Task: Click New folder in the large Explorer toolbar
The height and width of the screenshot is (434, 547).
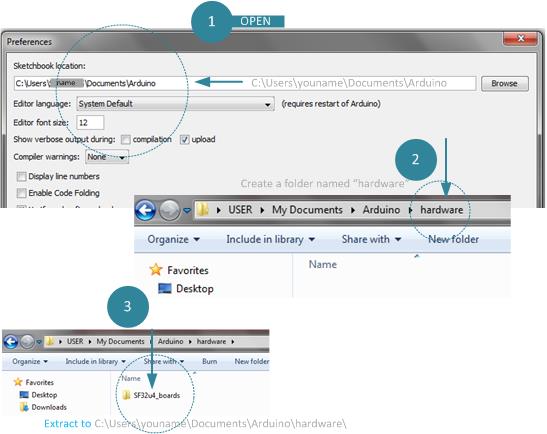Action: pyautogui.click(x=453, y=239)
